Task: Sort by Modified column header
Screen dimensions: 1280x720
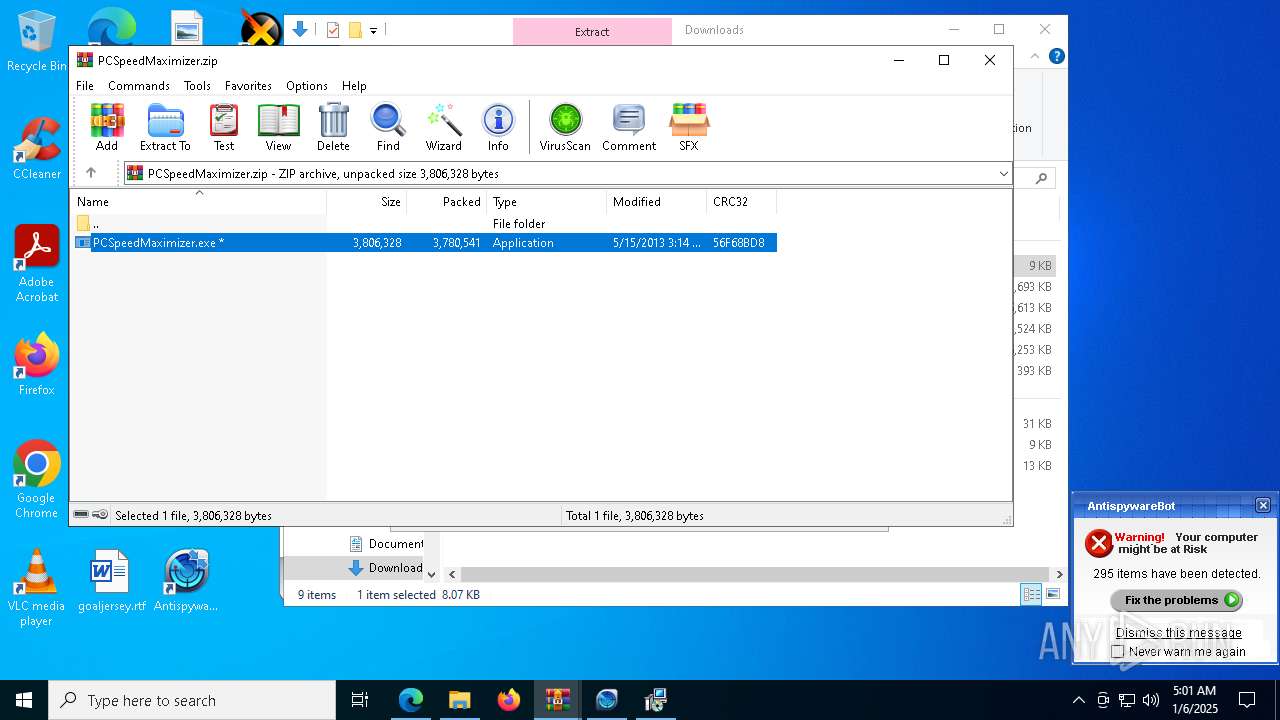Action: point(656,201)
